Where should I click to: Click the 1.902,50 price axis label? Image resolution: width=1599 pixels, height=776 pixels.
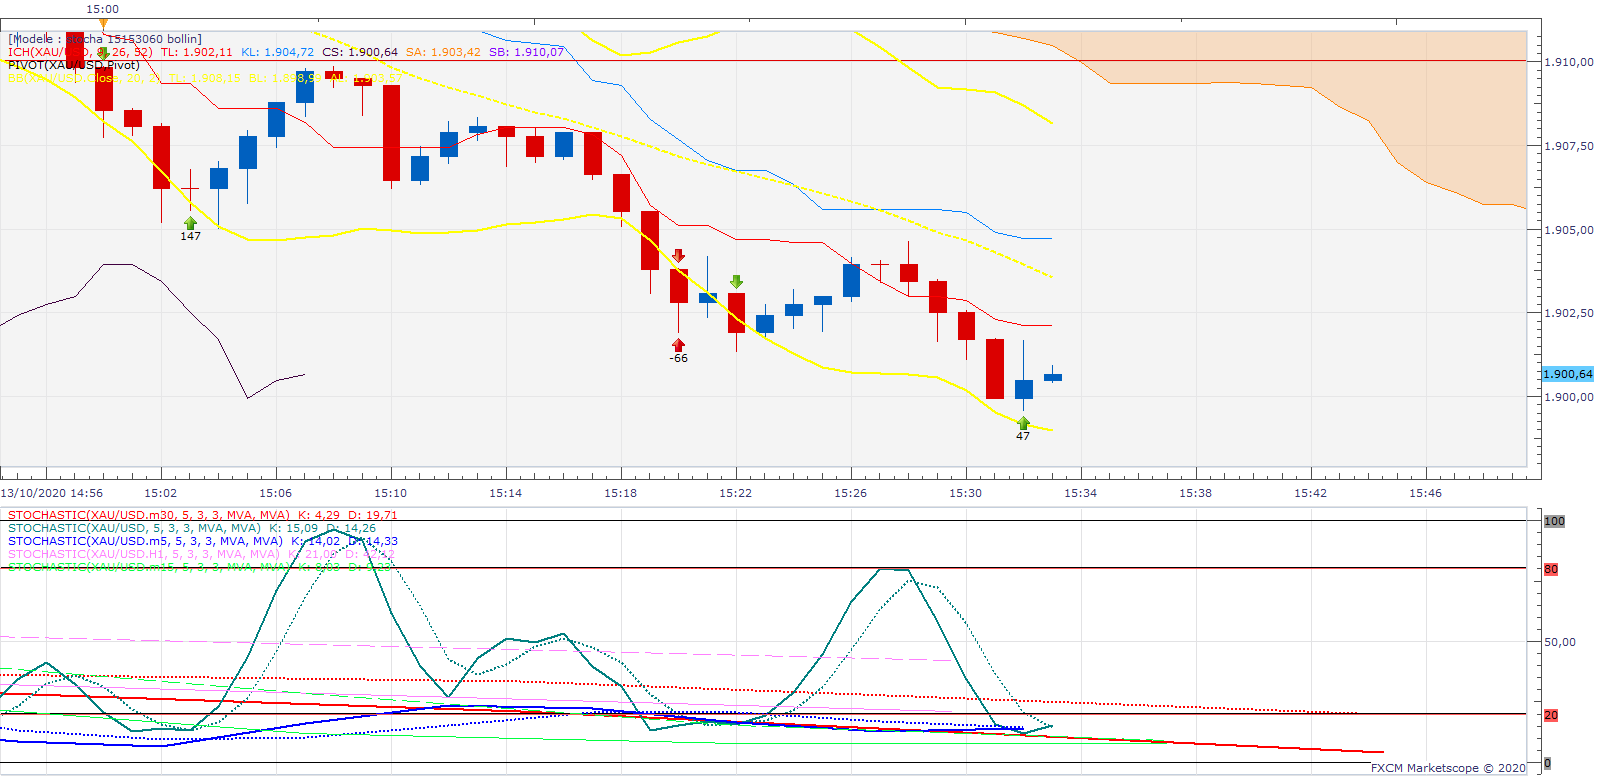pyautogui.click(x=1569, y=313)
